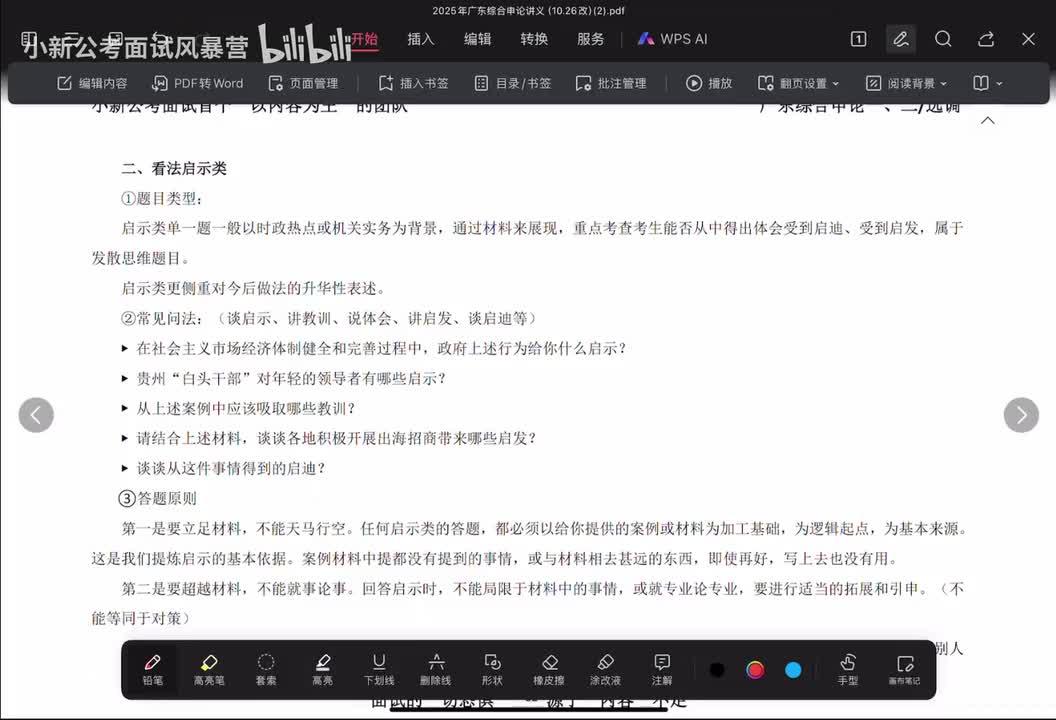Start 播放 slideshow playback

click(x=709, y=83)
